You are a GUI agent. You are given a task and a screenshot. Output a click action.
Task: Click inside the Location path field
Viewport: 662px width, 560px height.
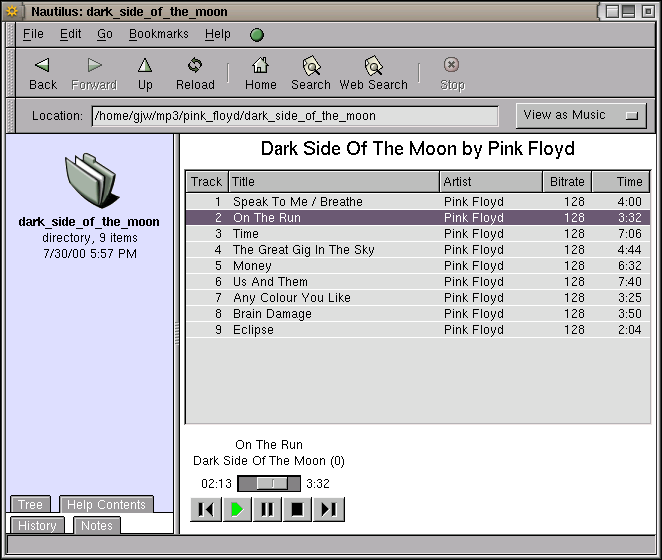point(294,116)
